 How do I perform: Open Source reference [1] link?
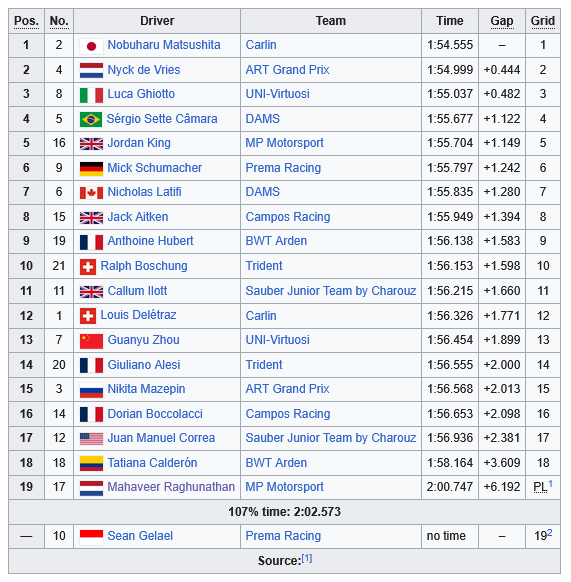point(307,558)
